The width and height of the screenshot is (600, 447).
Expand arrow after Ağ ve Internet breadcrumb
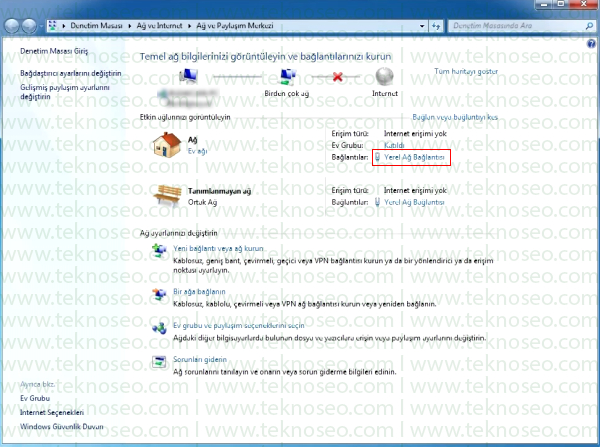189,26
